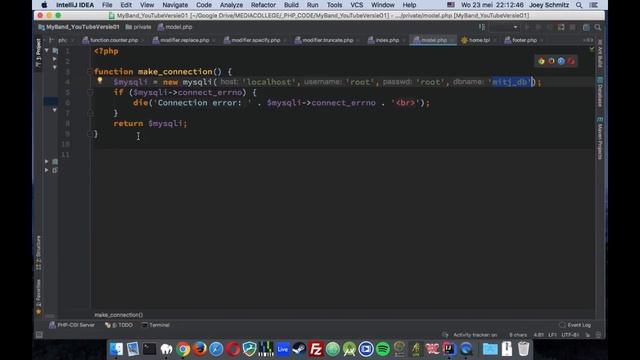Open the Terminal tool window
The image size is (640, 360).
coord(156,325)
